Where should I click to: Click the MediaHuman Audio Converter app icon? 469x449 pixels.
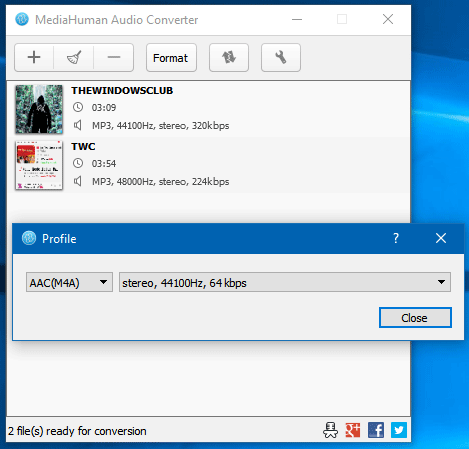point(22,19)
